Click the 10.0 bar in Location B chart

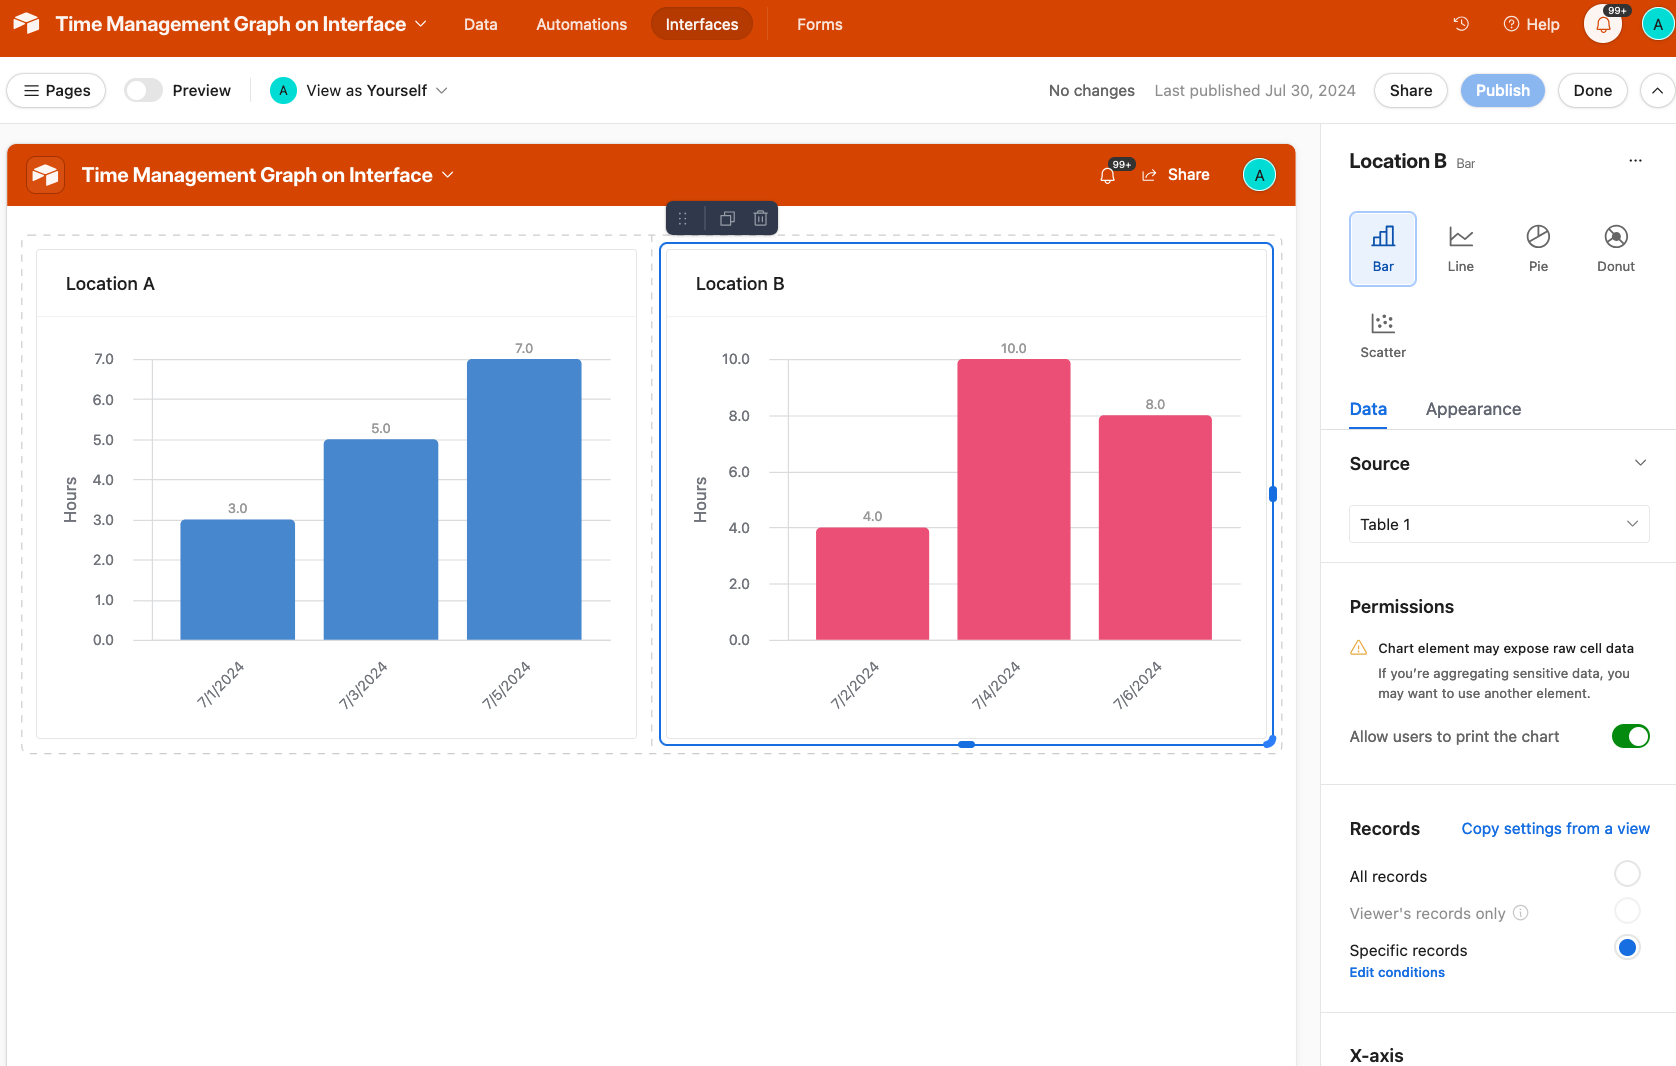[1013, 499]
